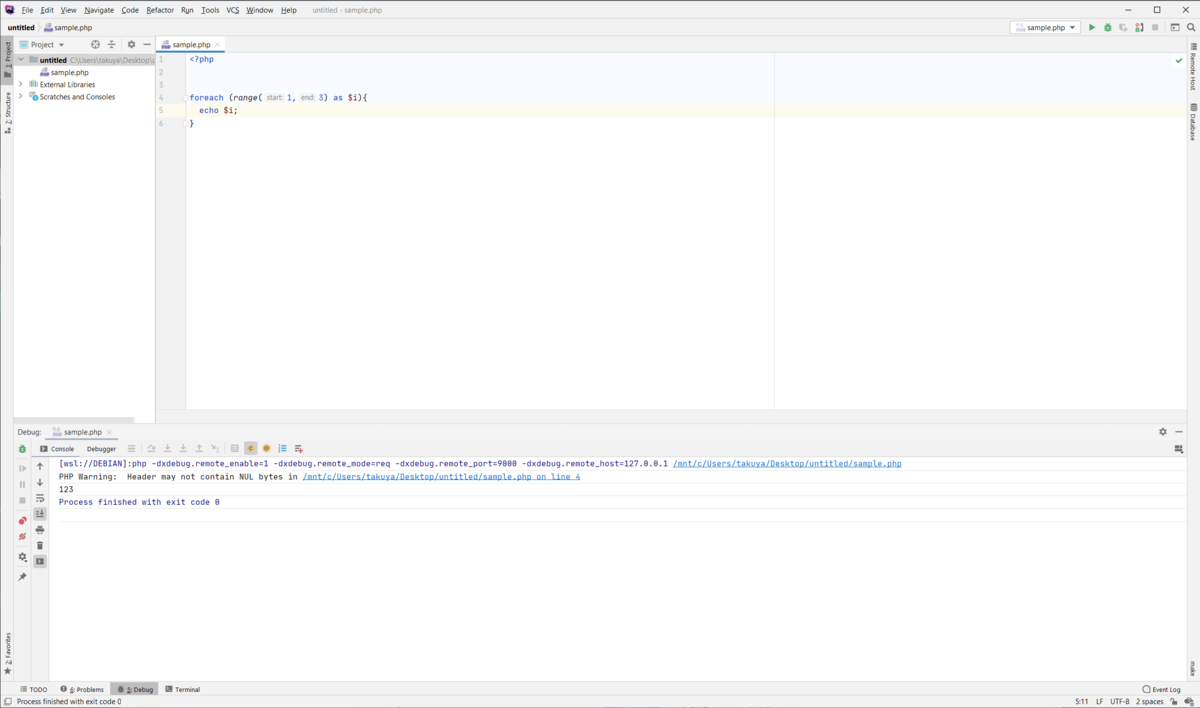Clear console output using the trash icon
This screenshot has width=1200, height=708.
click(x=40, y=545)
